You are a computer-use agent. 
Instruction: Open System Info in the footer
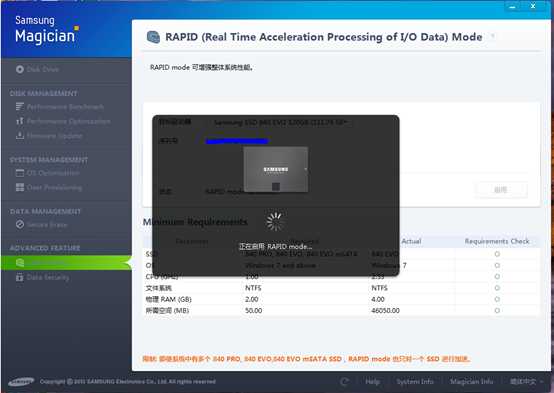tap(415, 381)
